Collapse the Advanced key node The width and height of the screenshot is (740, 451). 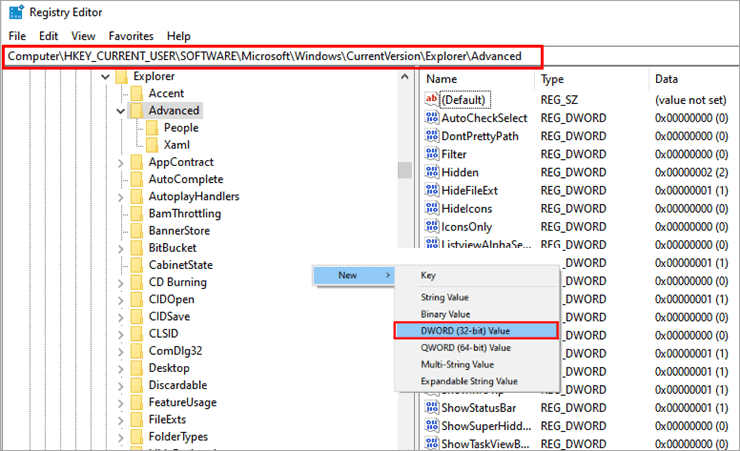121,111
